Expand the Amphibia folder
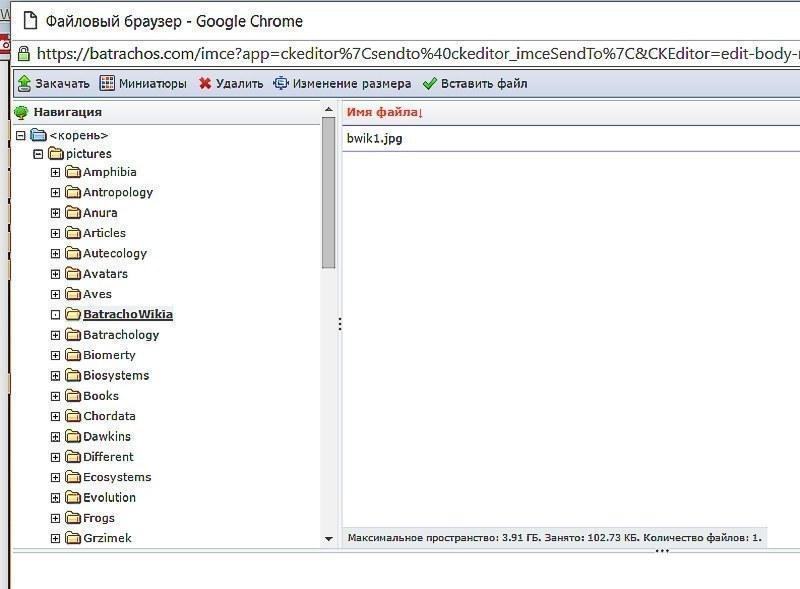Viewport: 800px width, 589px height. tap(55, 173)
